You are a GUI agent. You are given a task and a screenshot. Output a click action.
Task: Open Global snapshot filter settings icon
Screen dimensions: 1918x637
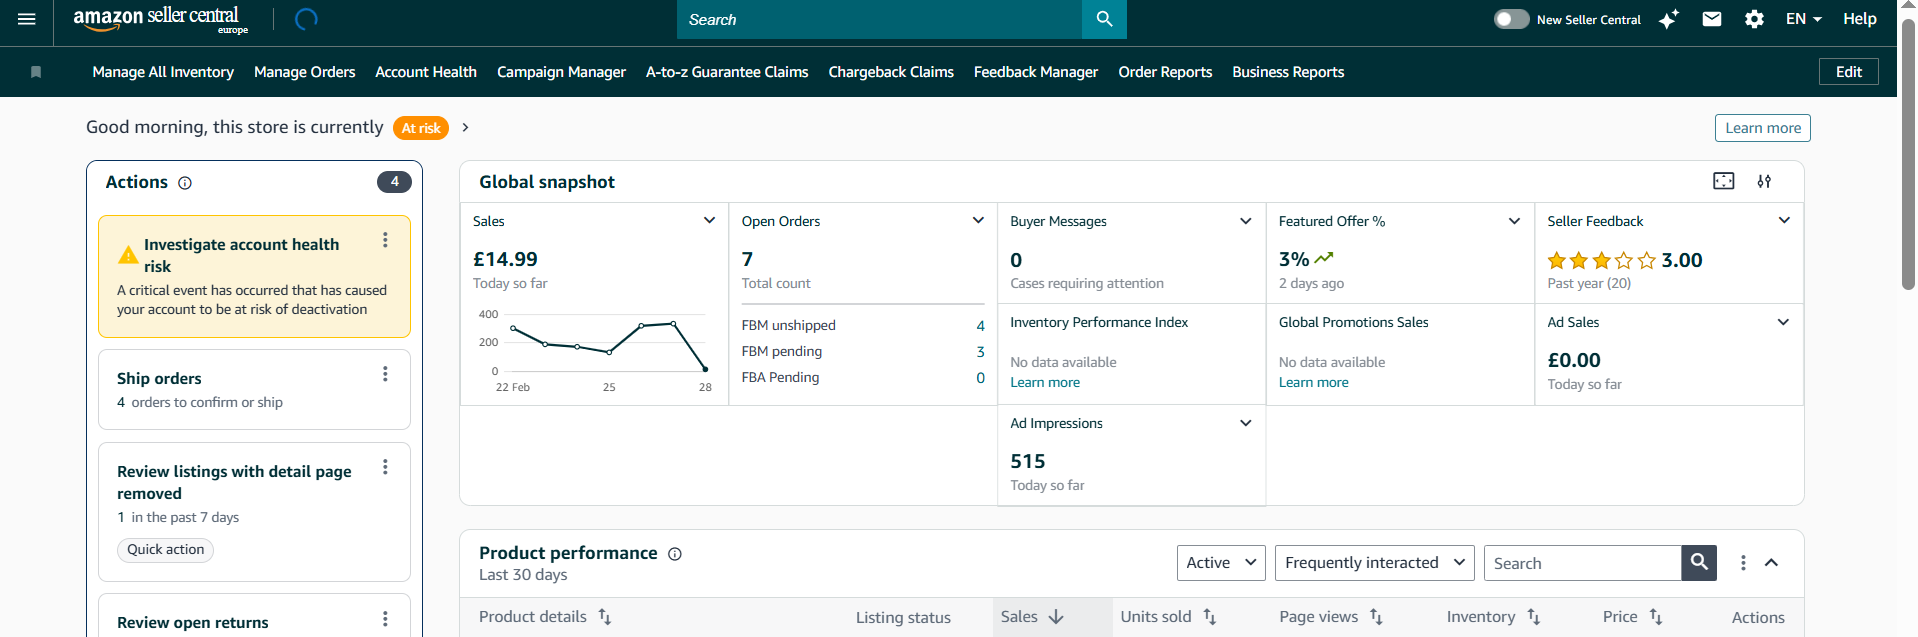coord(1764,181)
